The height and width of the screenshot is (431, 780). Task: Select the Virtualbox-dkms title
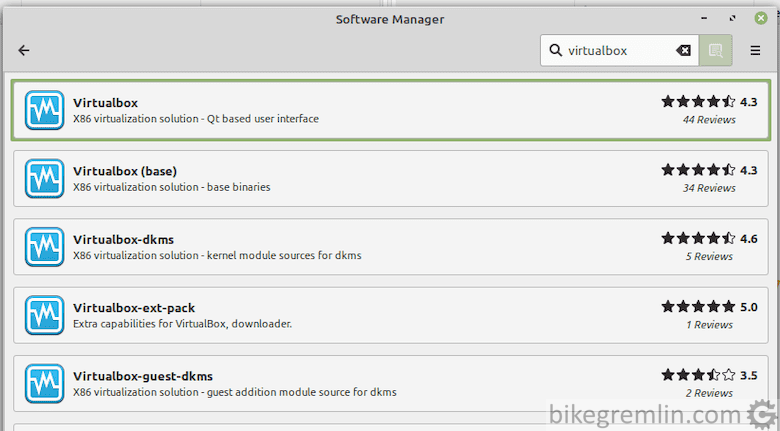[x=123, y=239]
